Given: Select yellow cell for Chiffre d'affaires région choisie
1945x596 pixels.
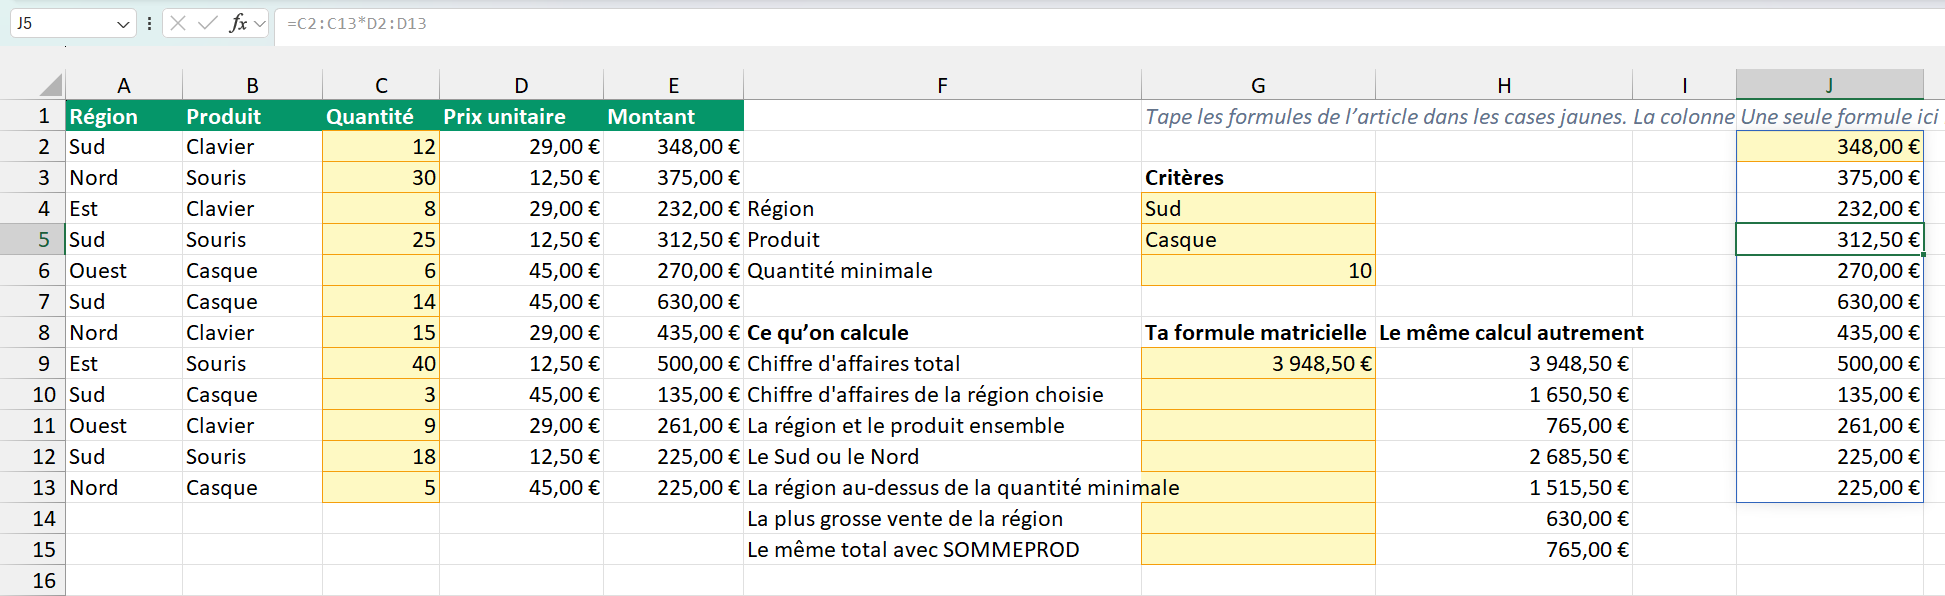Looking at the screenshot, I should point(1258,394).
